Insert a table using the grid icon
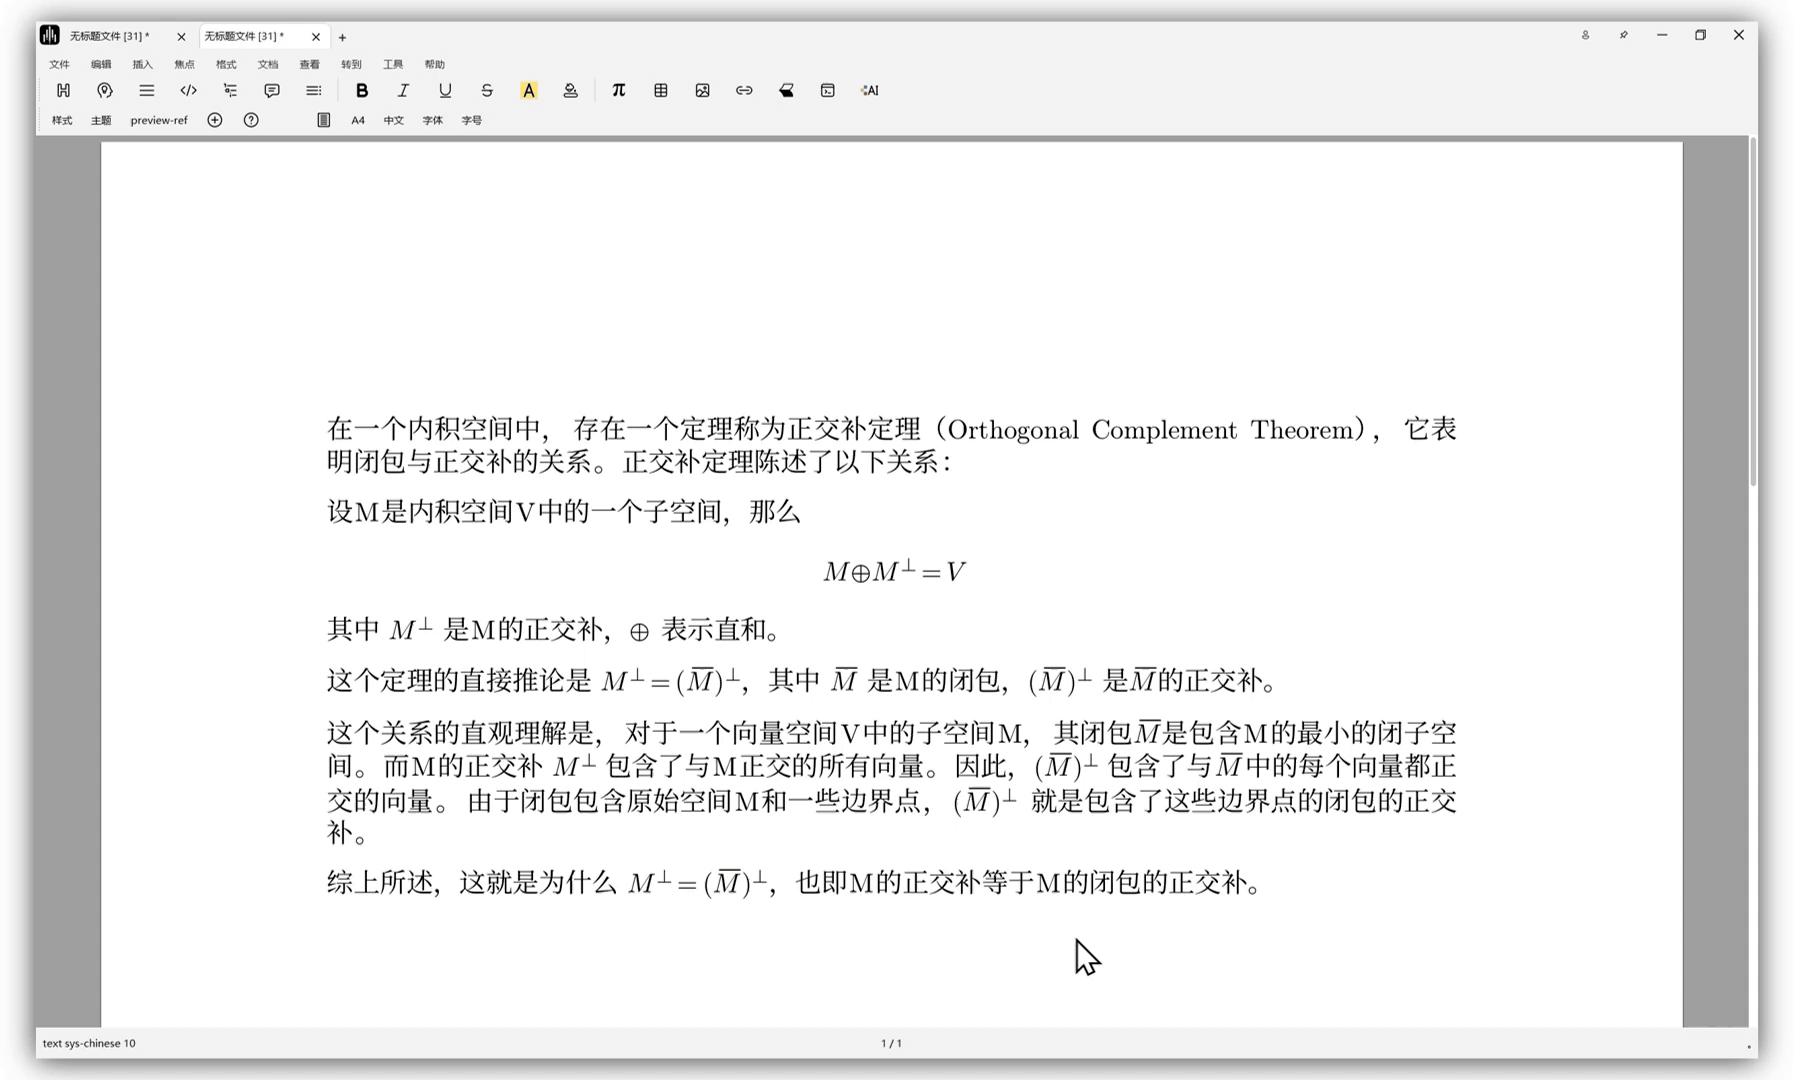This screenshot has width=1794, height=1080. (x=661, y=90)
